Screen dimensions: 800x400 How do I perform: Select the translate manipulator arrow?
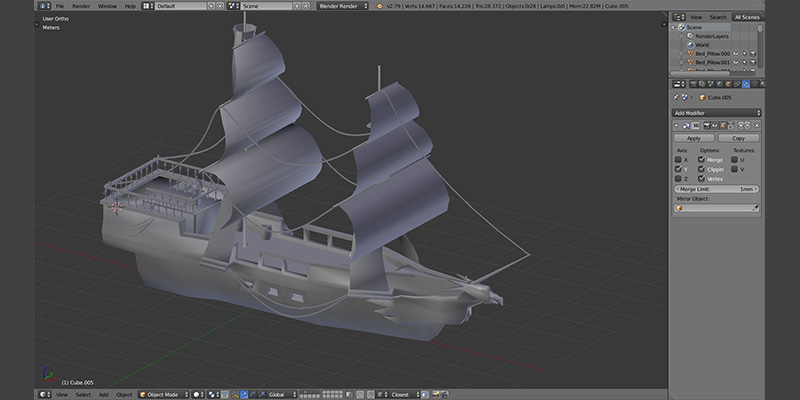[x=244, y=394]
